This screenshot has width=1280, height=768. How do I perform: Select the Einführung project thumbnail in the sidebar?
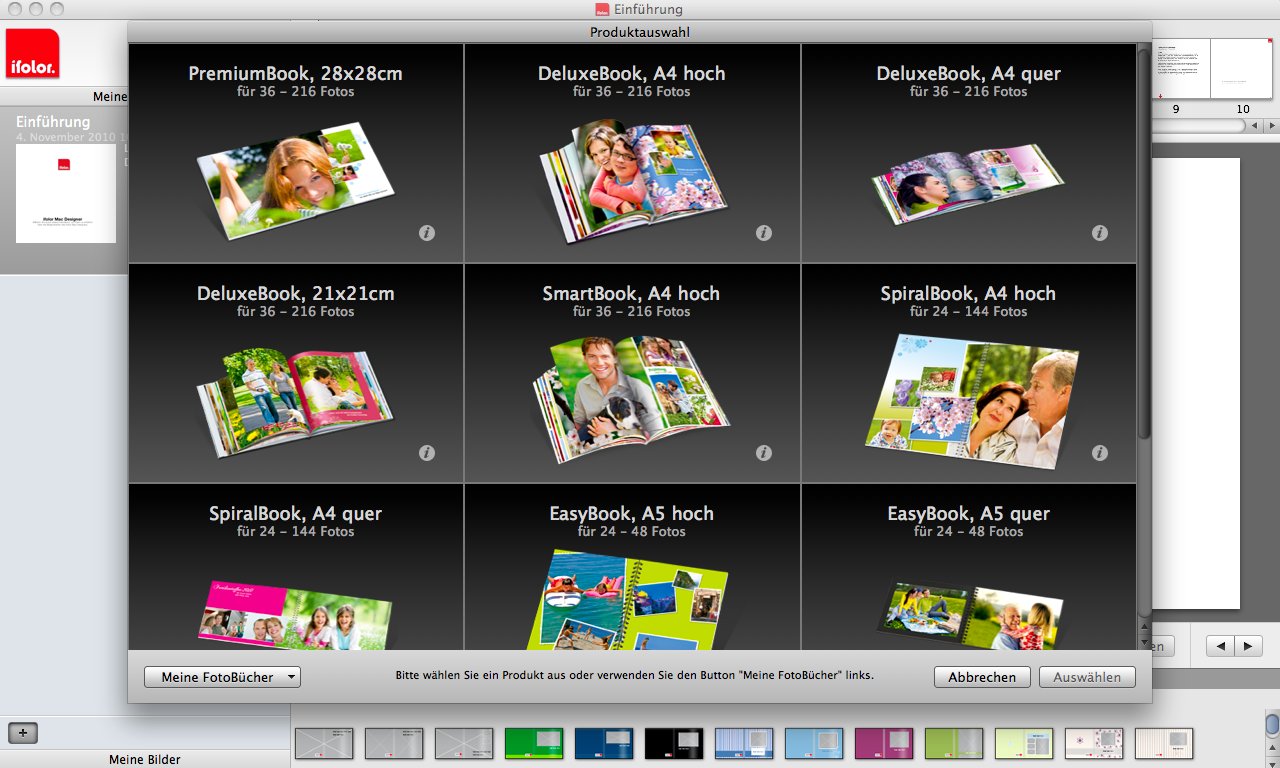click(66, 193)
